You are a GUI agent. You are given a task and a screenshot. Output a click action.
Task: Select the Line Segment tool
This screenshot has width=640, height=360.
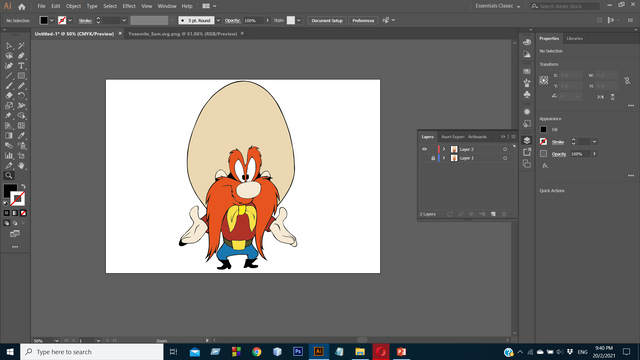(9, 76)
